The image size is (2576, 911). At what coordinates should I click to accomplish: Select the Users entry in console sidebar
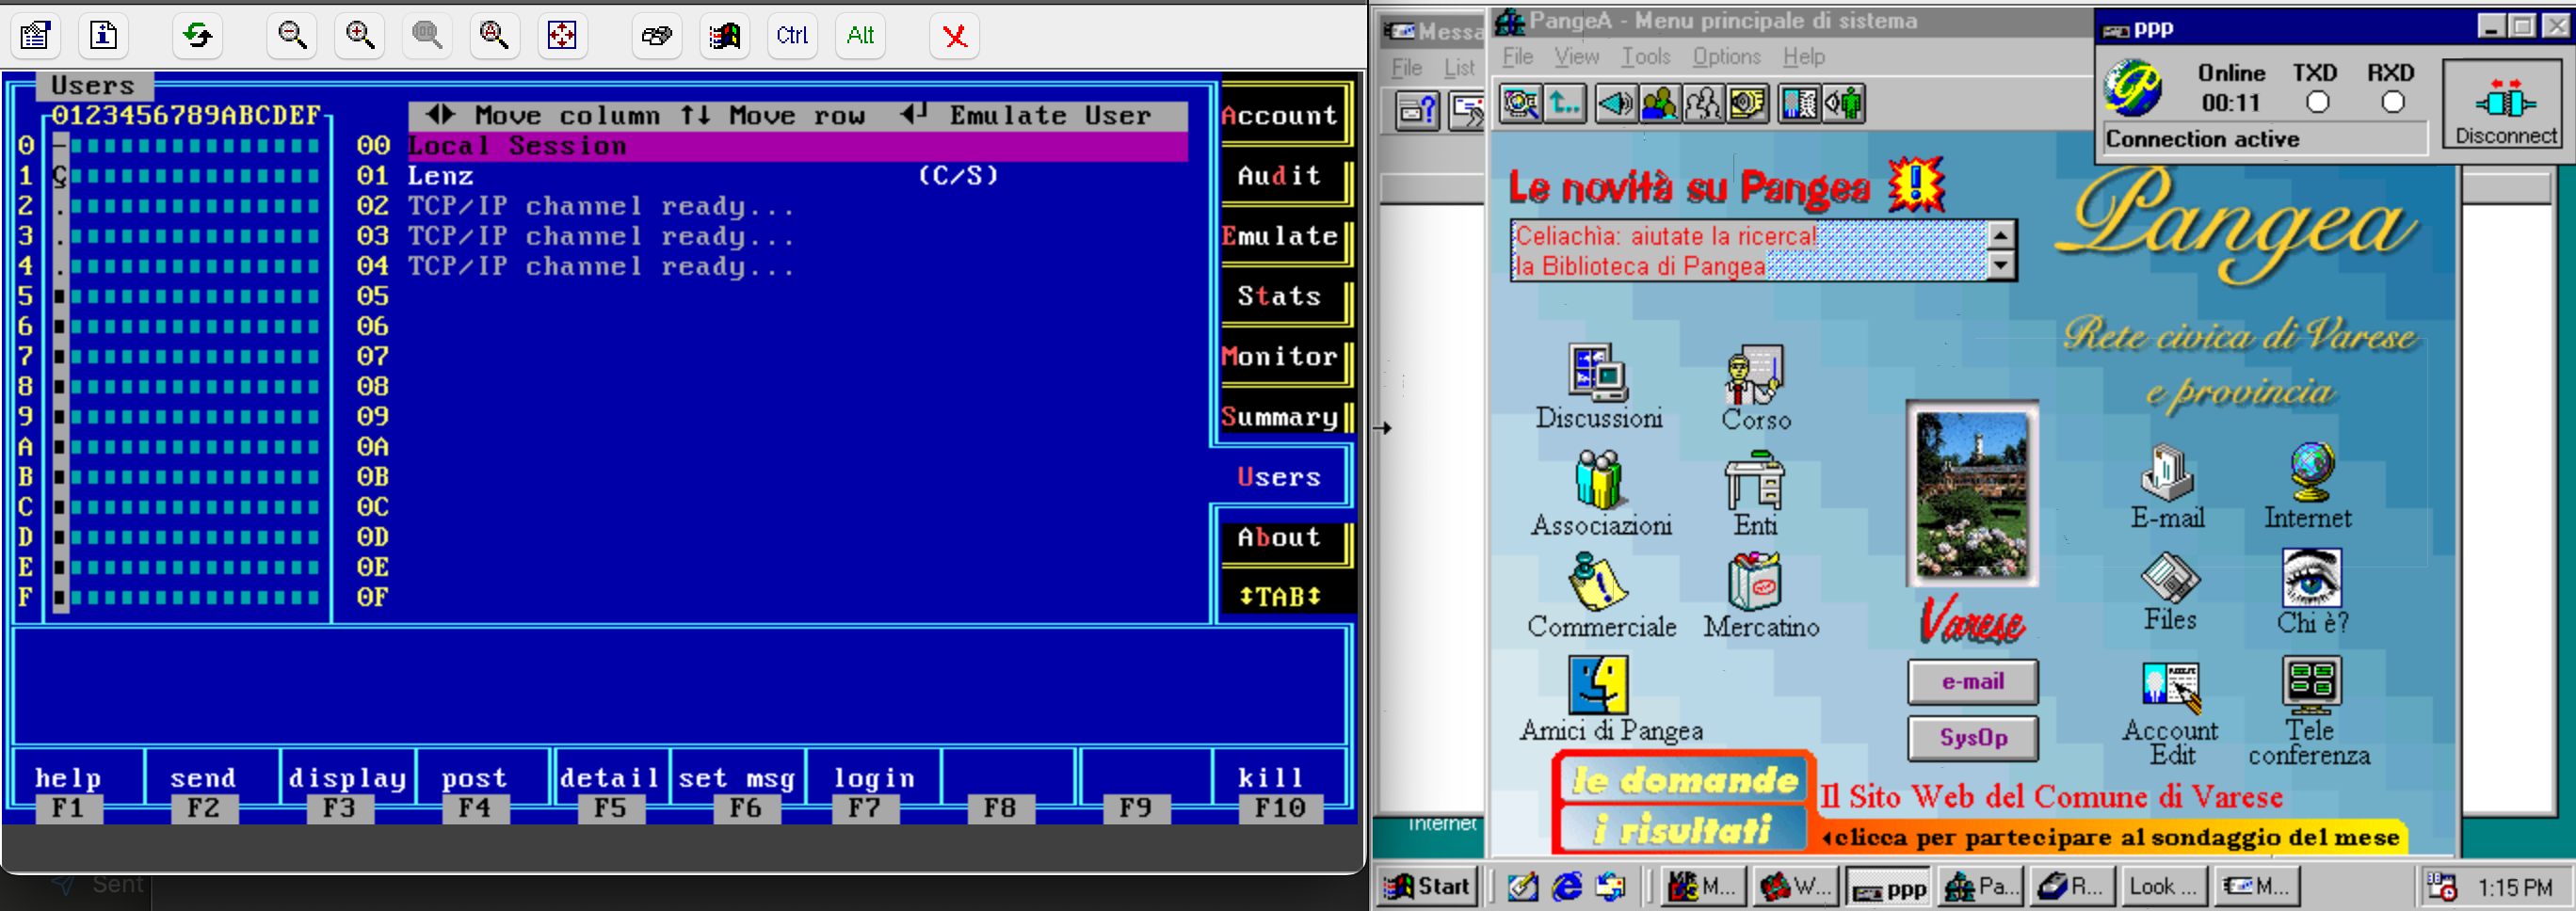(x=1280, y=477)
